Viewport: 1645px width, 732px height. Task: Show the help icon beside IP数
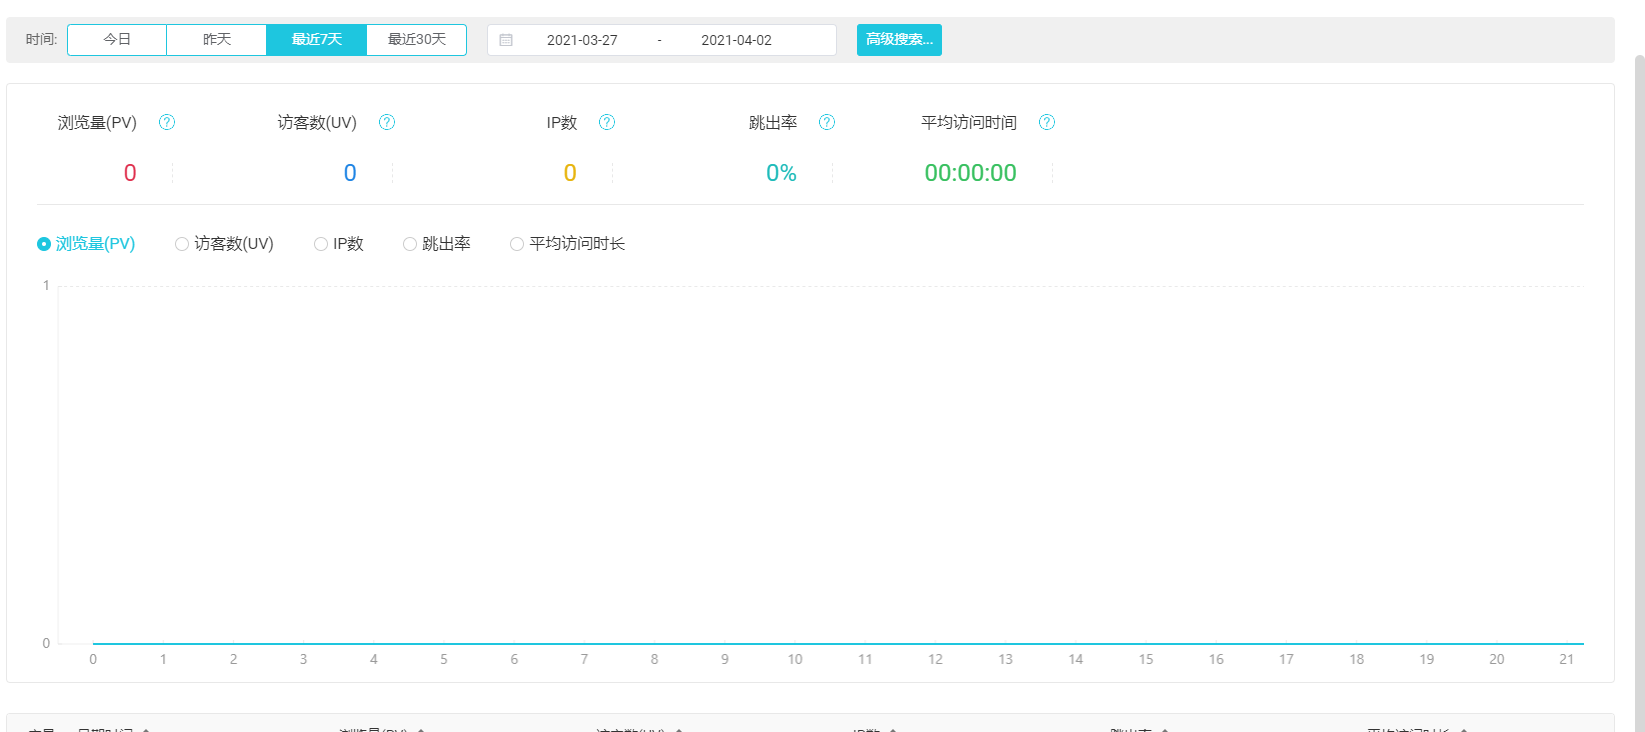[x=607, y=122]
